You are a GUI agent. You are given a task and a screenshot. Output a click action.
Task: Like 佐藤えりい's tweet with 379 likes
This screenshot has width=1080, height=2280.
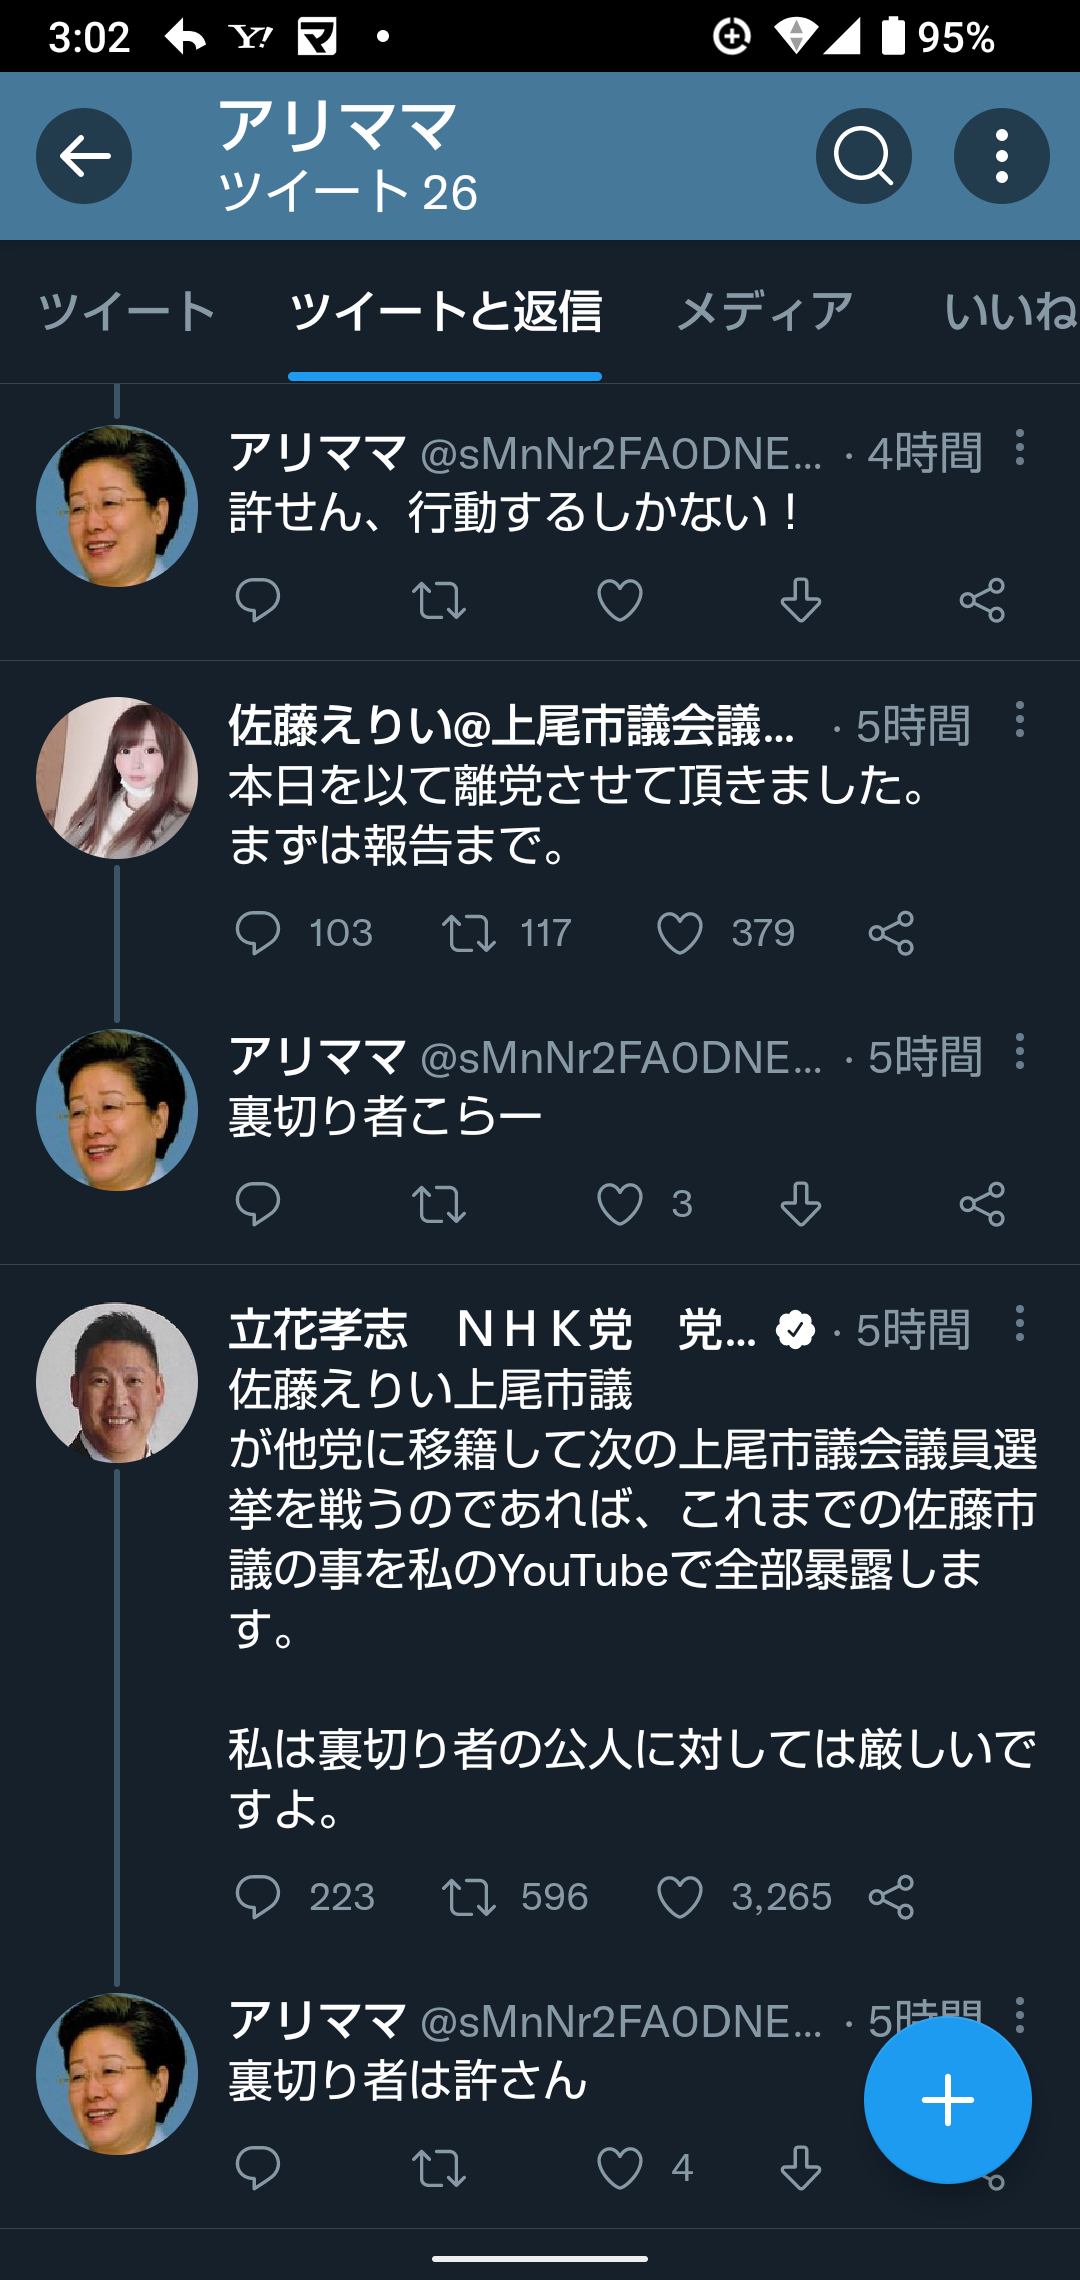point(680,933)
